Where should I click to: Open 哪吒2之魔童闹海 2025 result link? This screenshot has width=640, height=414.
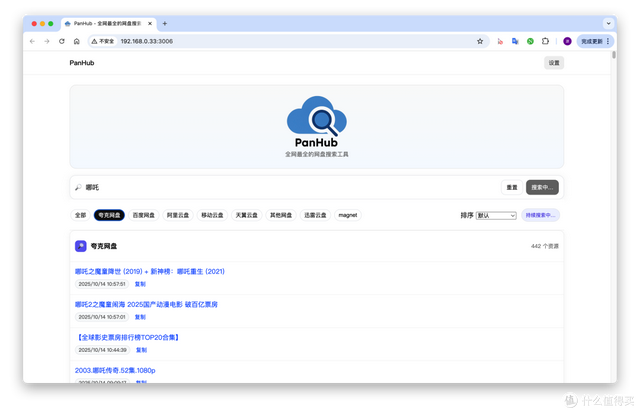click(146, 305)
